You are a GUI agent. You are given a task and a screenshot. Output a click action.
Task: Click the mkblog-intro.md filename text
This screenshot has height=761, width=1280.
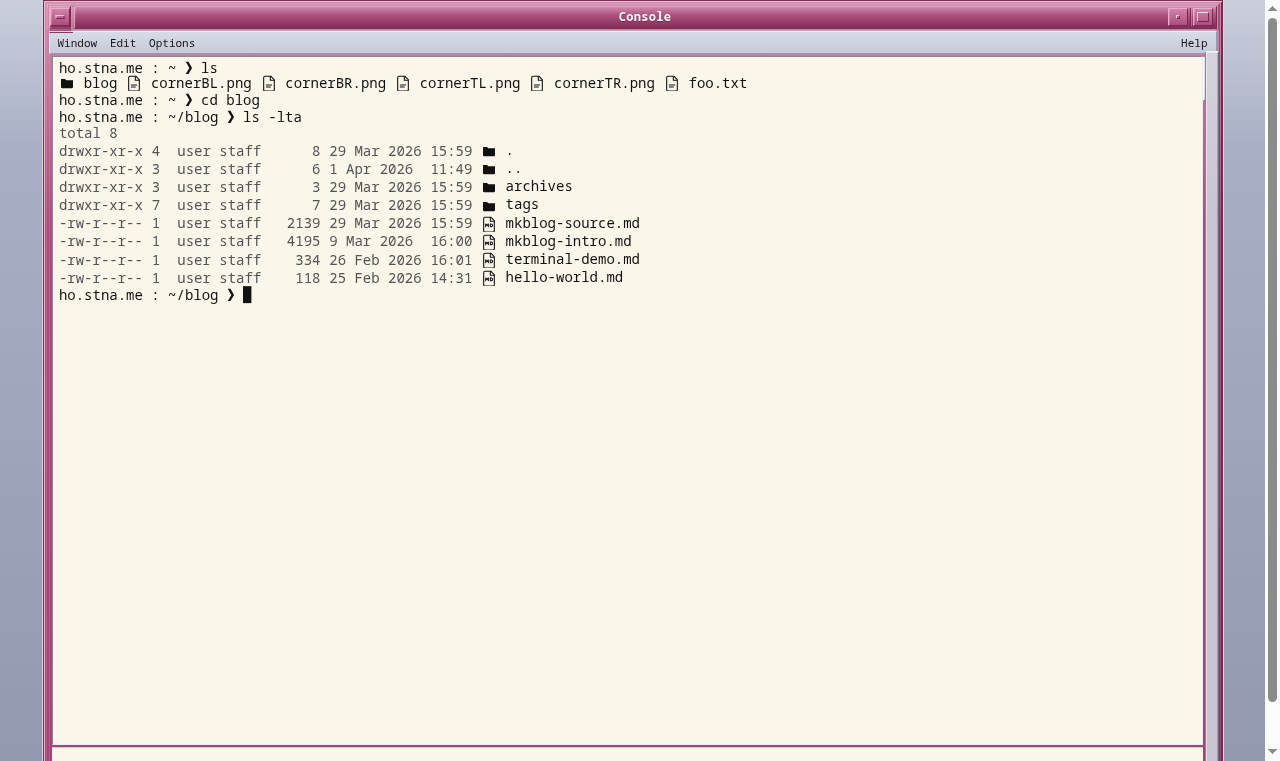(568, 241)
